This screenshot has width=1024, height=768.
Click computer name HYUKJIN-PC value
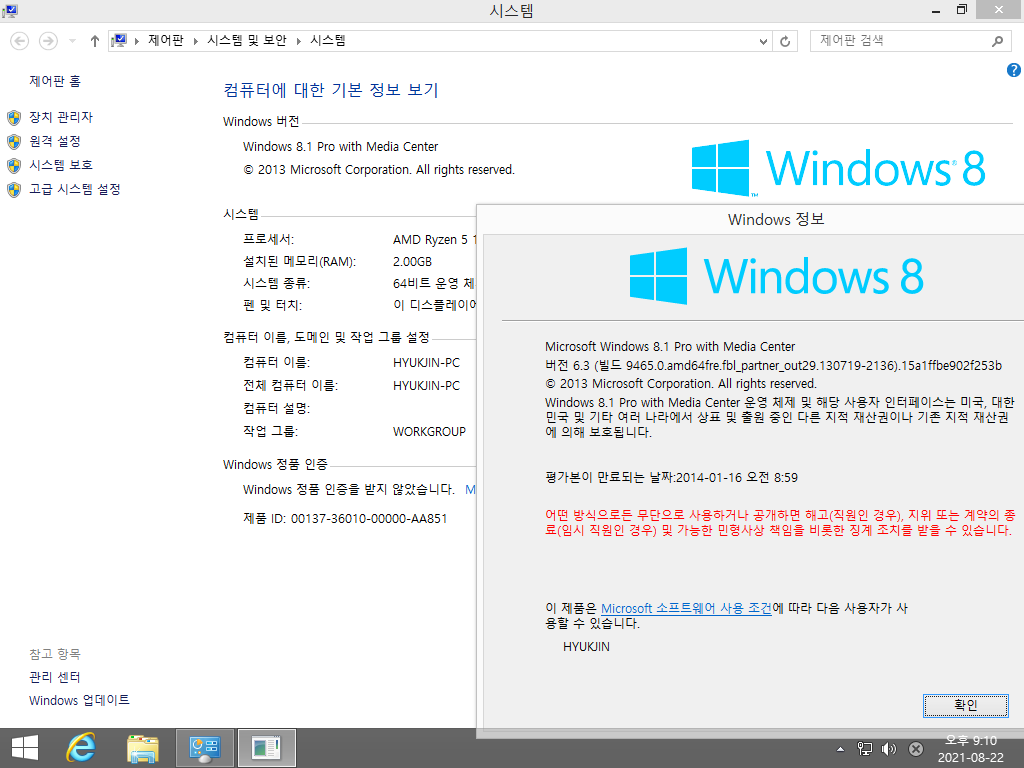(426, 362)
